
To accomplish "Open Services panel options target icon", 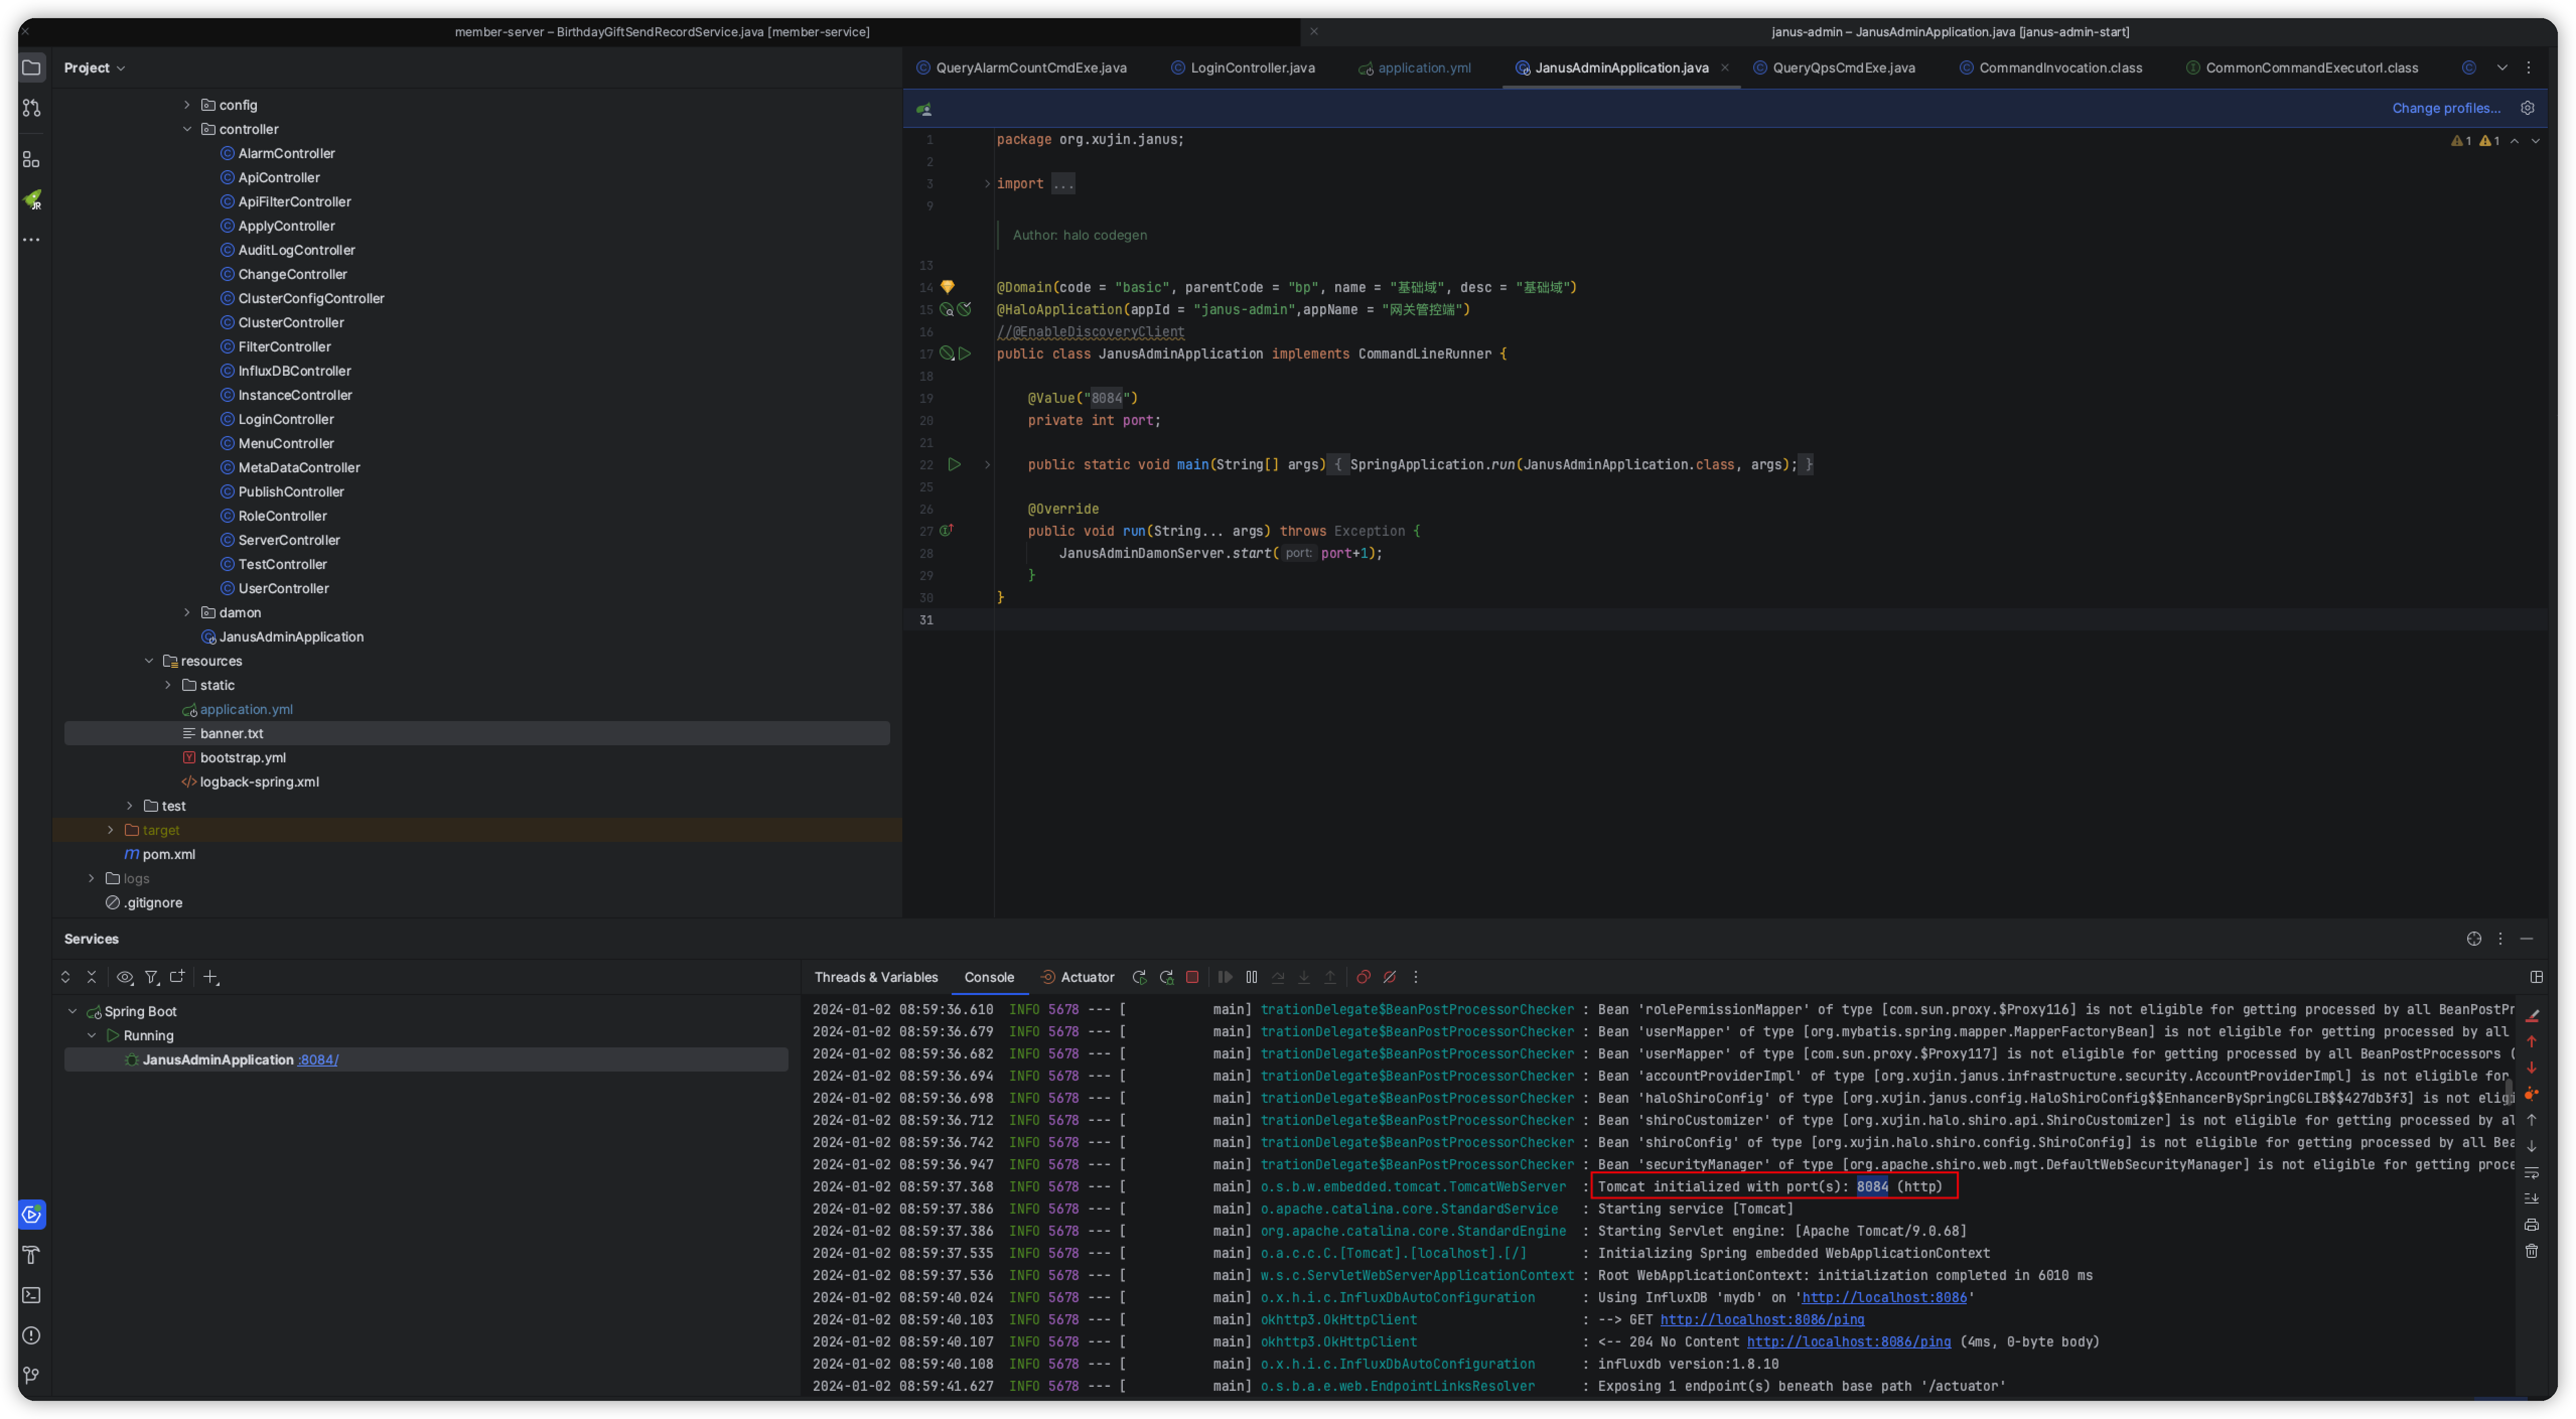I will coord(2474,938).
